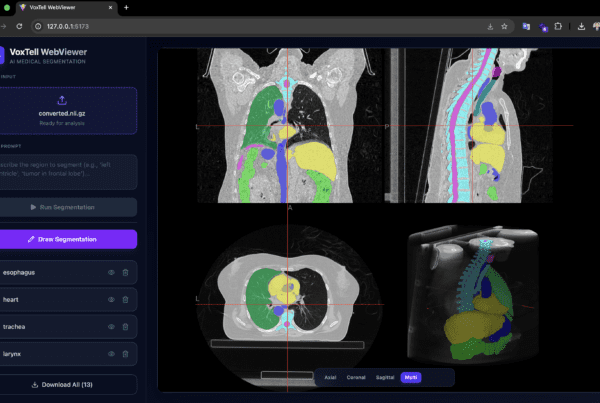
Task: Click the upload icon above converted.nii.gz
Action: [x=62, y=100]
